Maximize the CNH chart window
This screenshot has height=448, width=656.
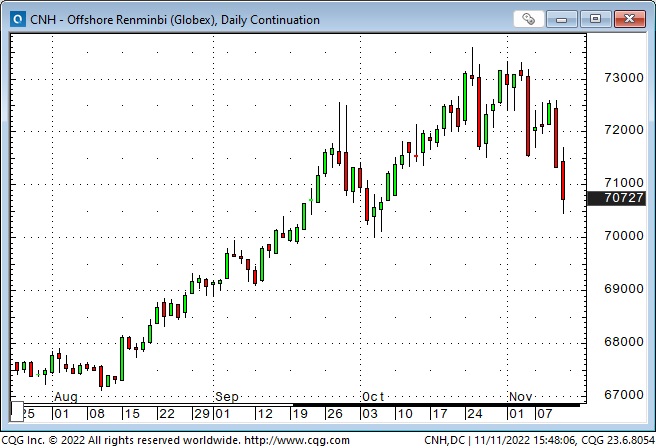click(595, 19)
